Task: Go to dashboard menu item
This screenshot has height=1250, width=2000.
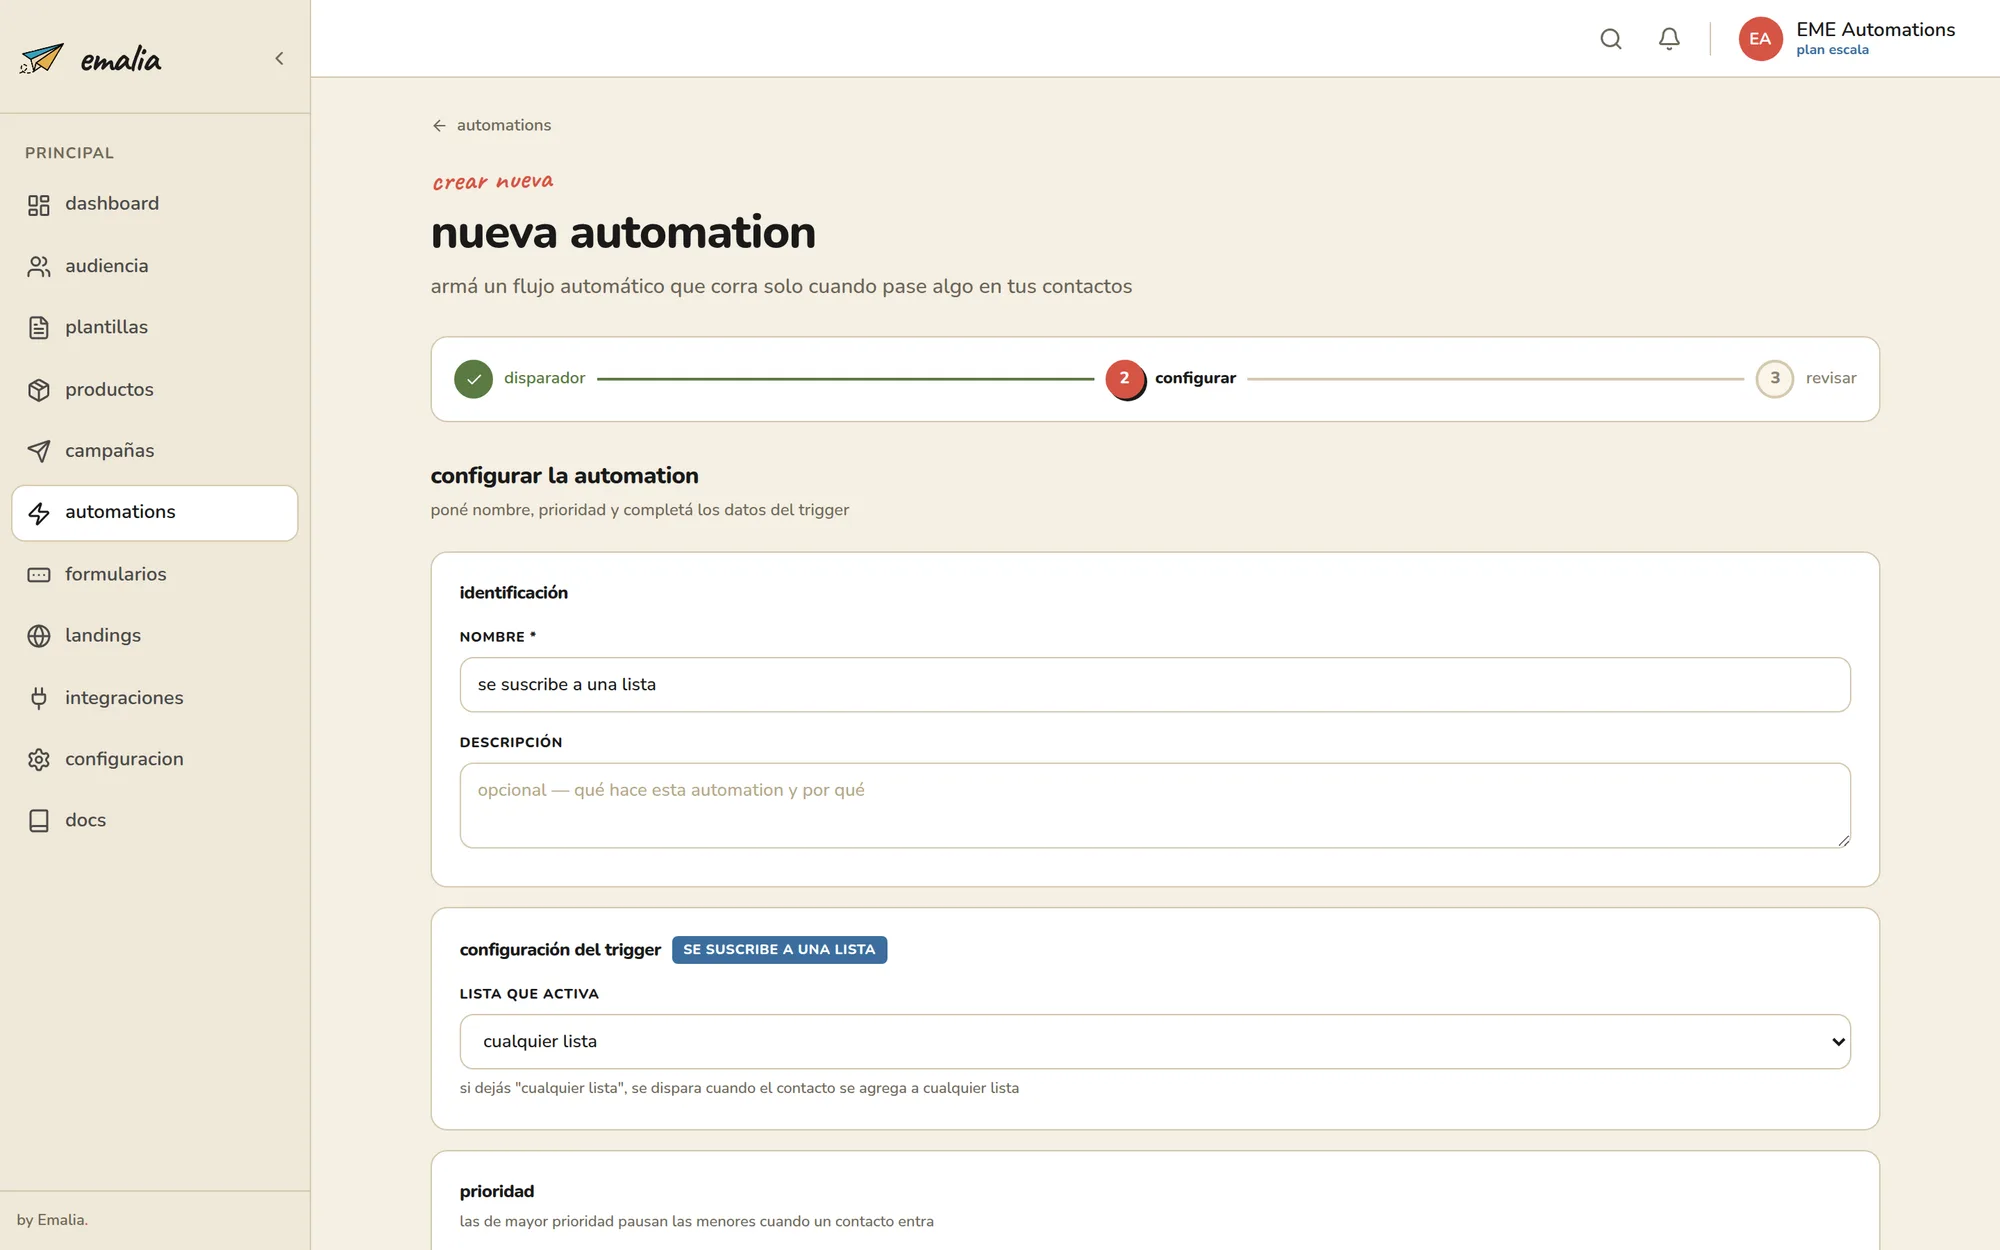Action: click(x=155, y=204)
